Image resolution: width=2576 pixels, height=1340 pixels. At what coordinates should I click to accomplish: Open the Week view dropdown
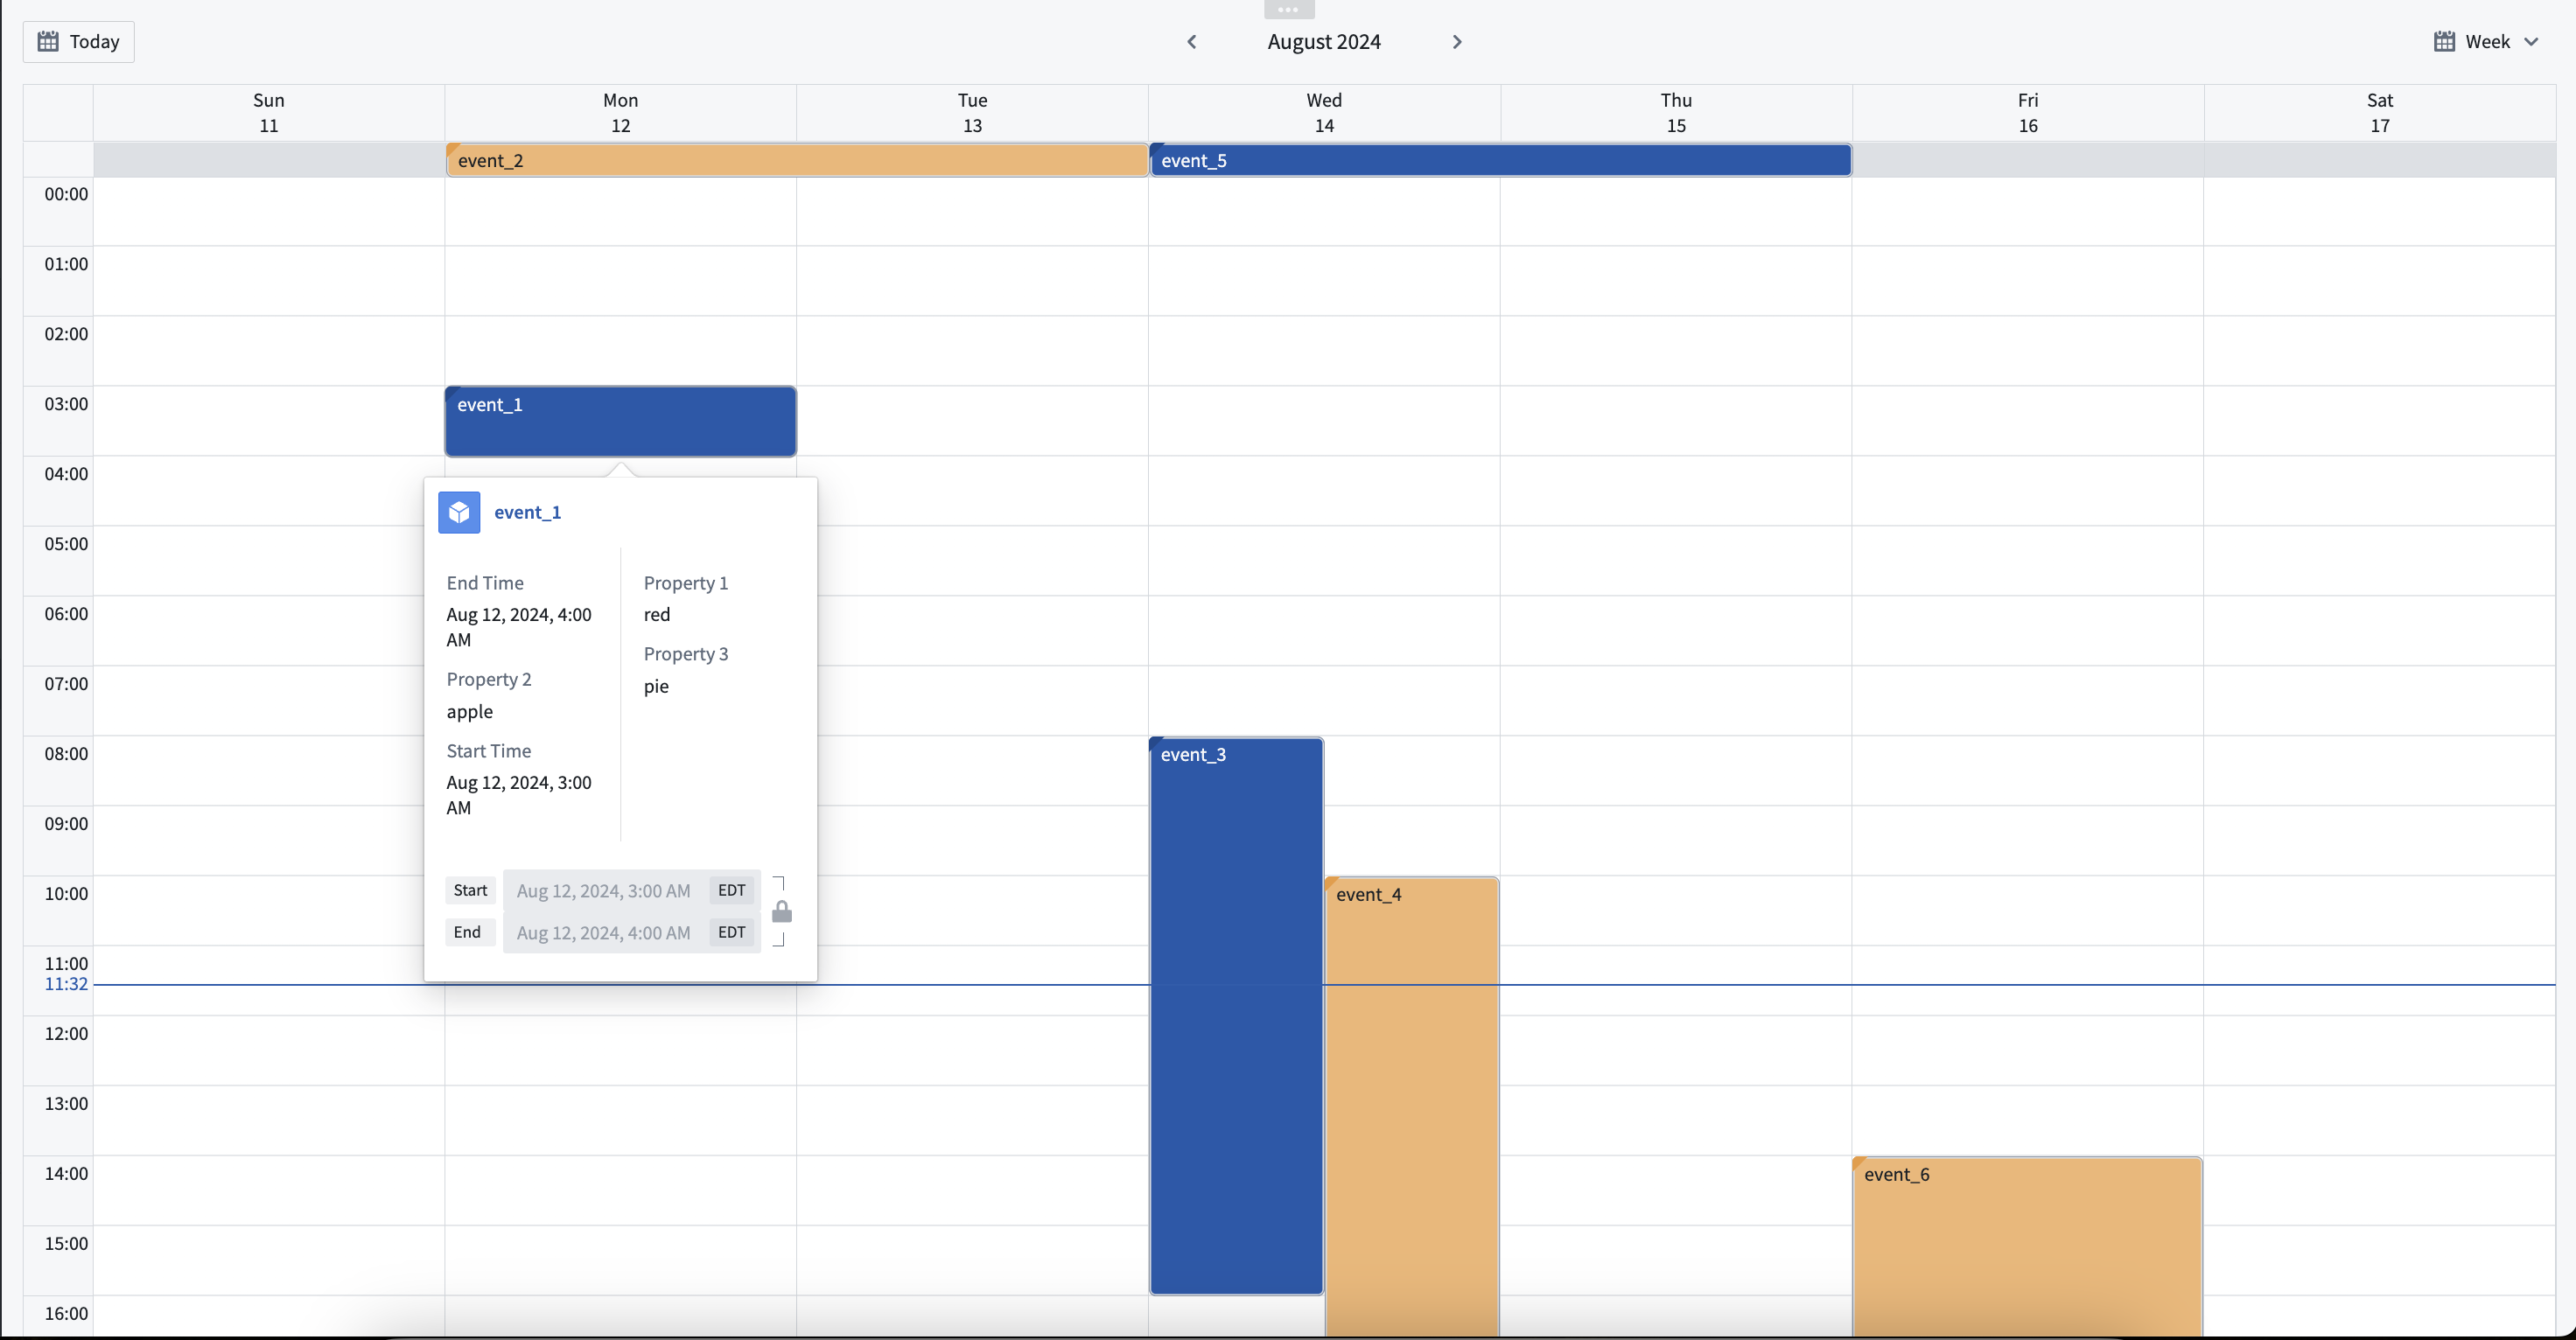[2486, 42]
